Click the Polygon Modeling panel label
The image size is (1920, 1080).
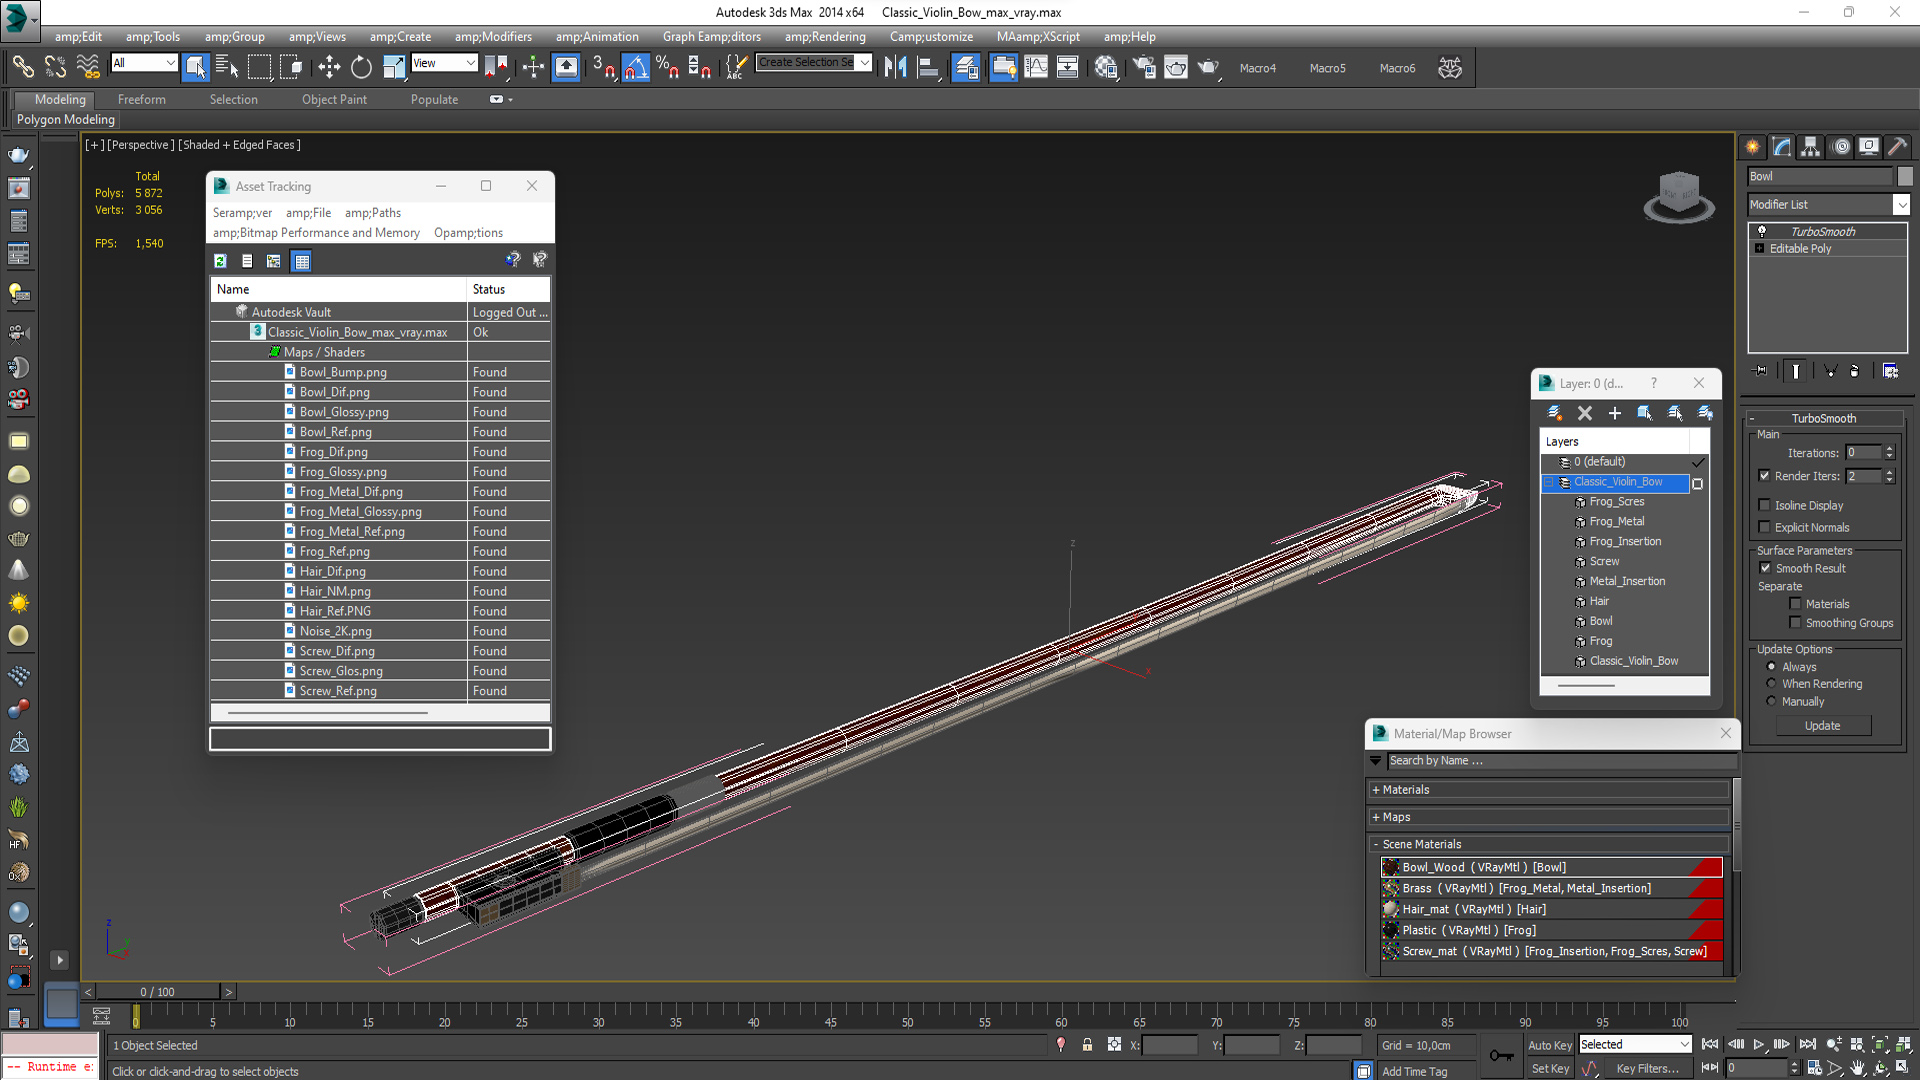coord(66,119)
